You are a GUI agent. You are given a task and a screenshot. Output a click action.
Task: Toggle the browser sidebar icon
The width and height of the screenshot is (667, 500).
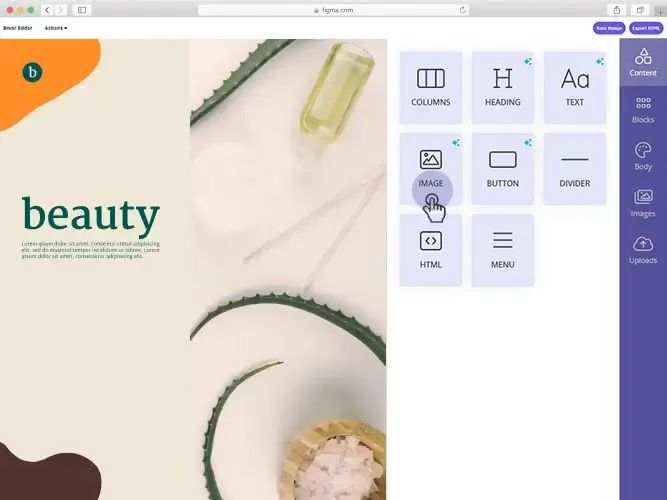pos(82,10)
